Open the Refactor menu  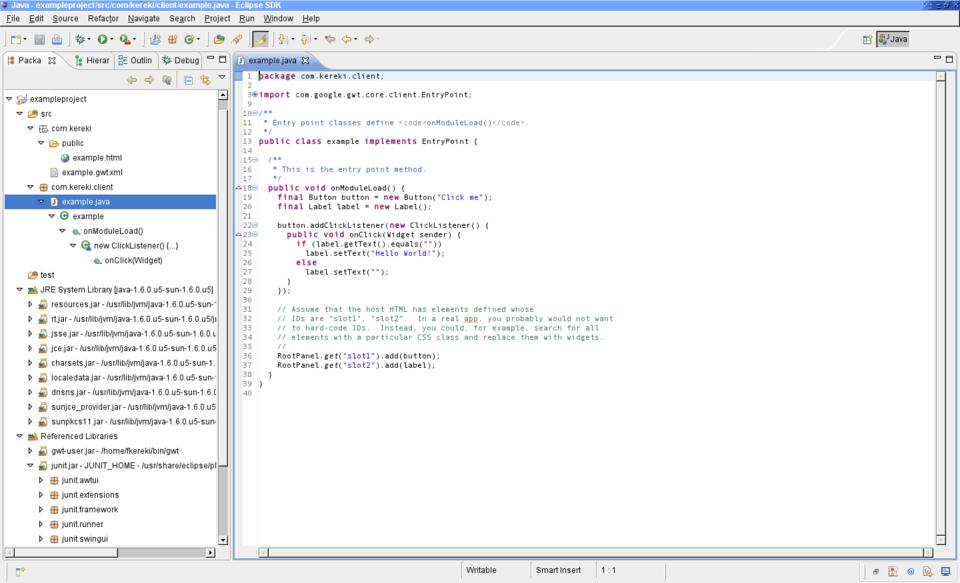click(103, 18)
